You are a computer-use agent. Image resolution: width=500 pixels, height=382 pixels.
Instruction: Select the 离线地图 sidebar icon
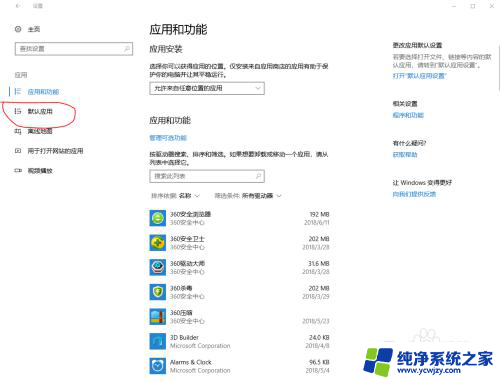click(18, 131)
